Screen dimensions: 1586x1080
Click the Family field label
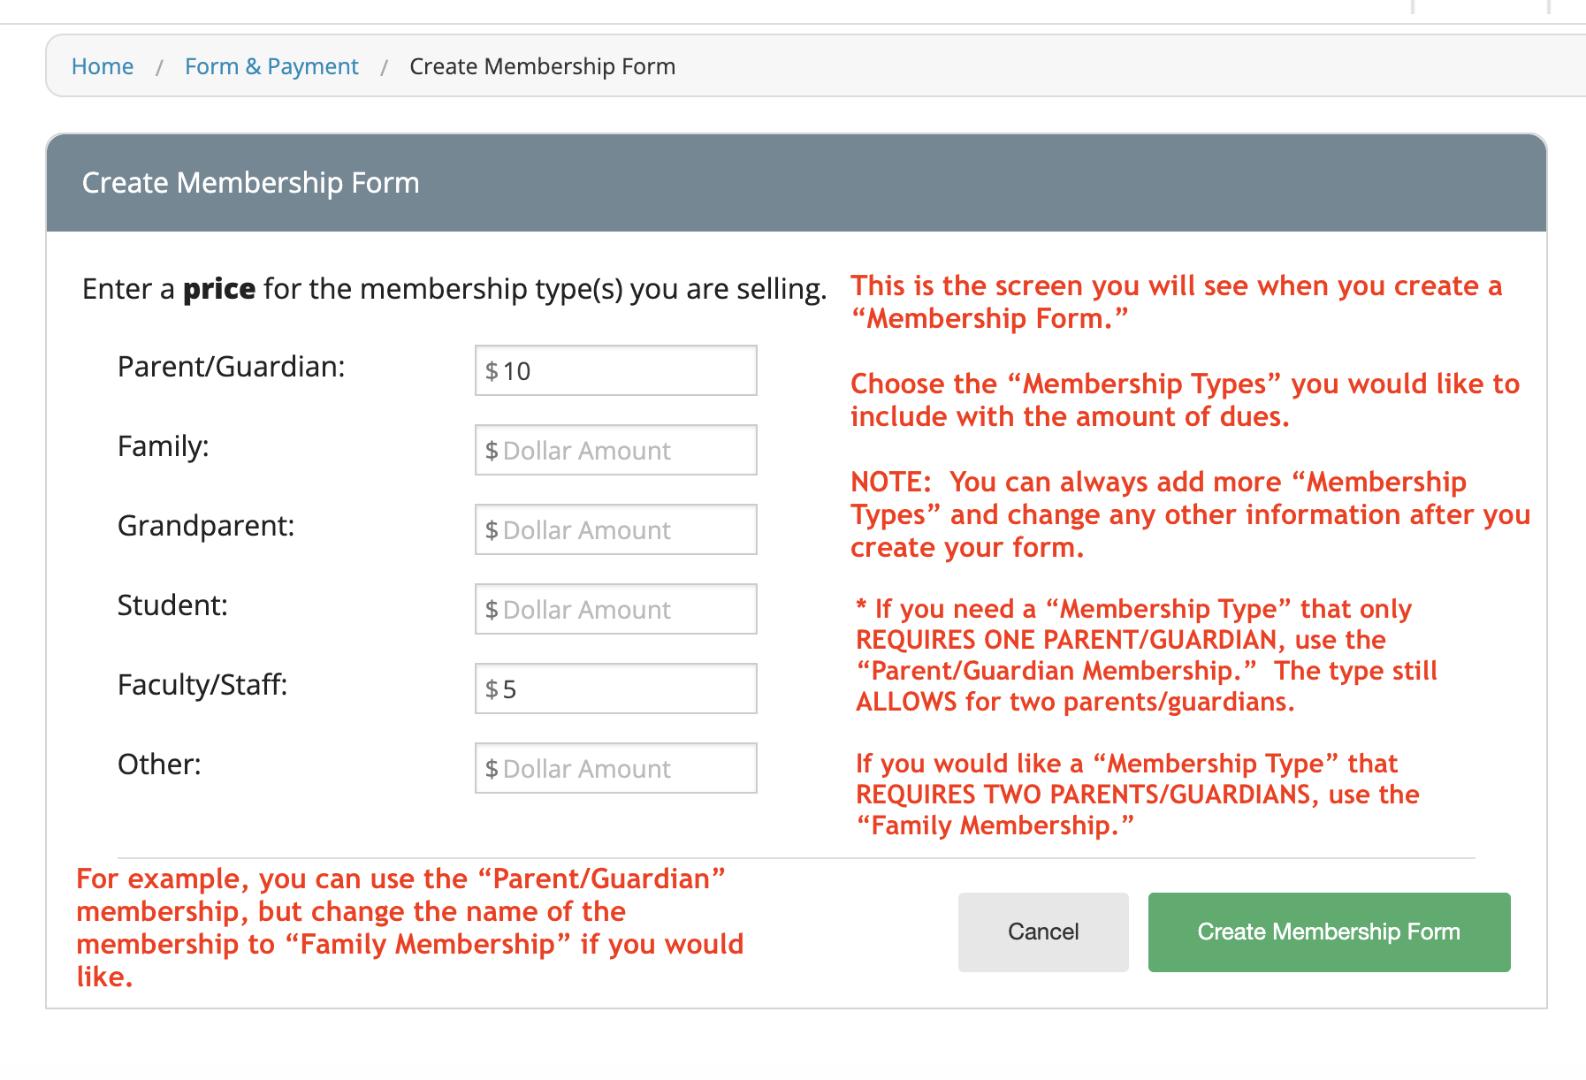163,446
